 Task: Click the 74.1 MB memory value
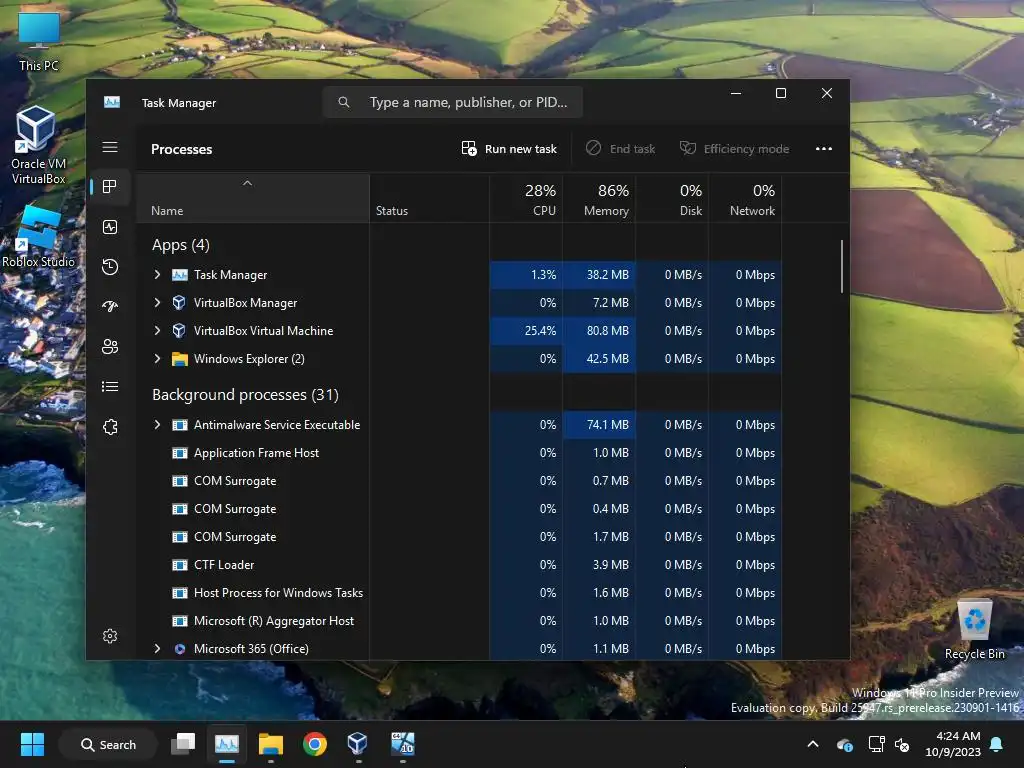click(x=607, y=424)
